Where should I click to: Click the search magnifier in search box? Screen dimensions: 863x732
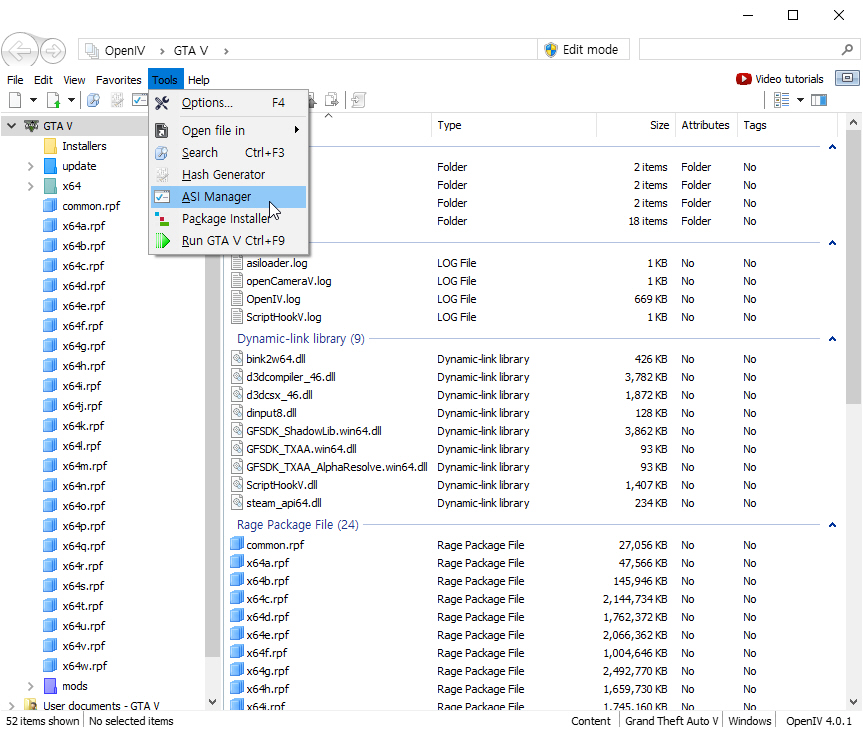(847, 50)
